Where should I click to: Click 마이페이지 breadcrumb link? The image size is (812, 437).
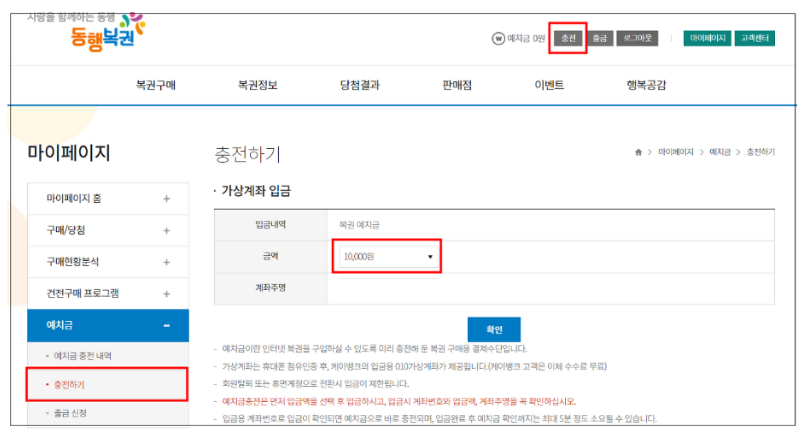[675, 152]
